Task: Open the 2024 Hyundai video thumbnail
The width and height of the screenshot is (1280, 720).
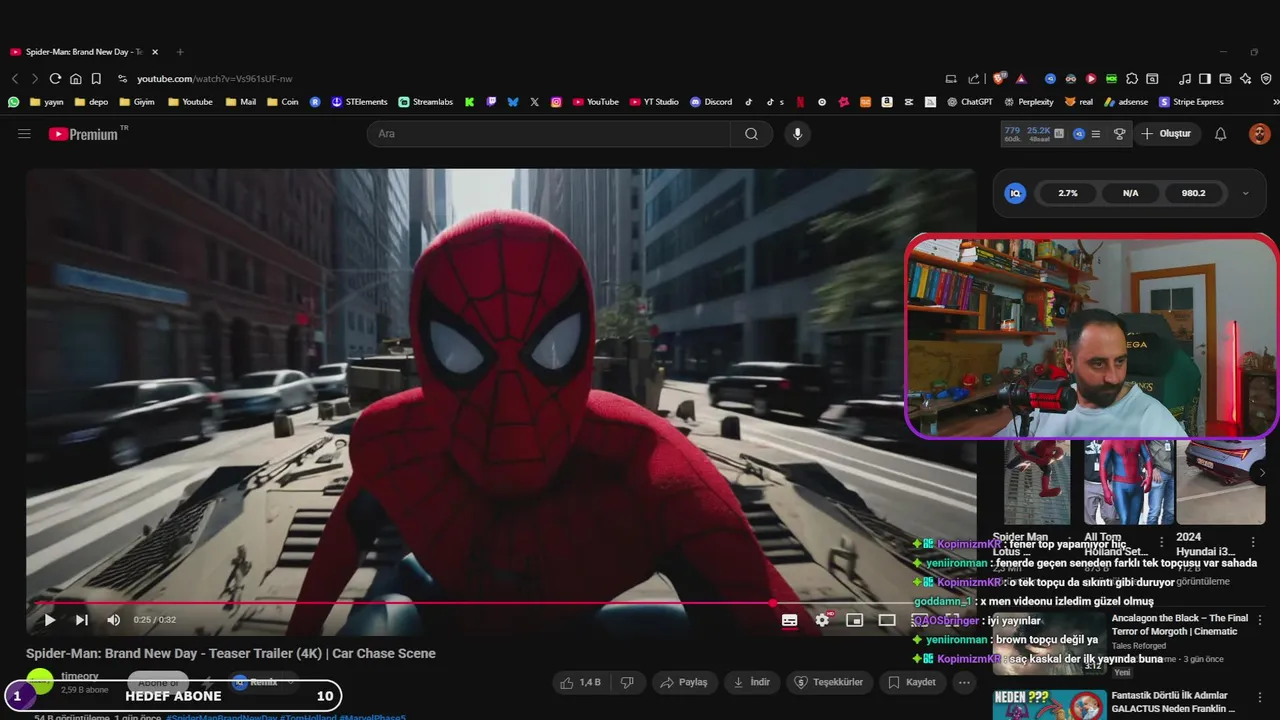Action: click(1220, 481)
